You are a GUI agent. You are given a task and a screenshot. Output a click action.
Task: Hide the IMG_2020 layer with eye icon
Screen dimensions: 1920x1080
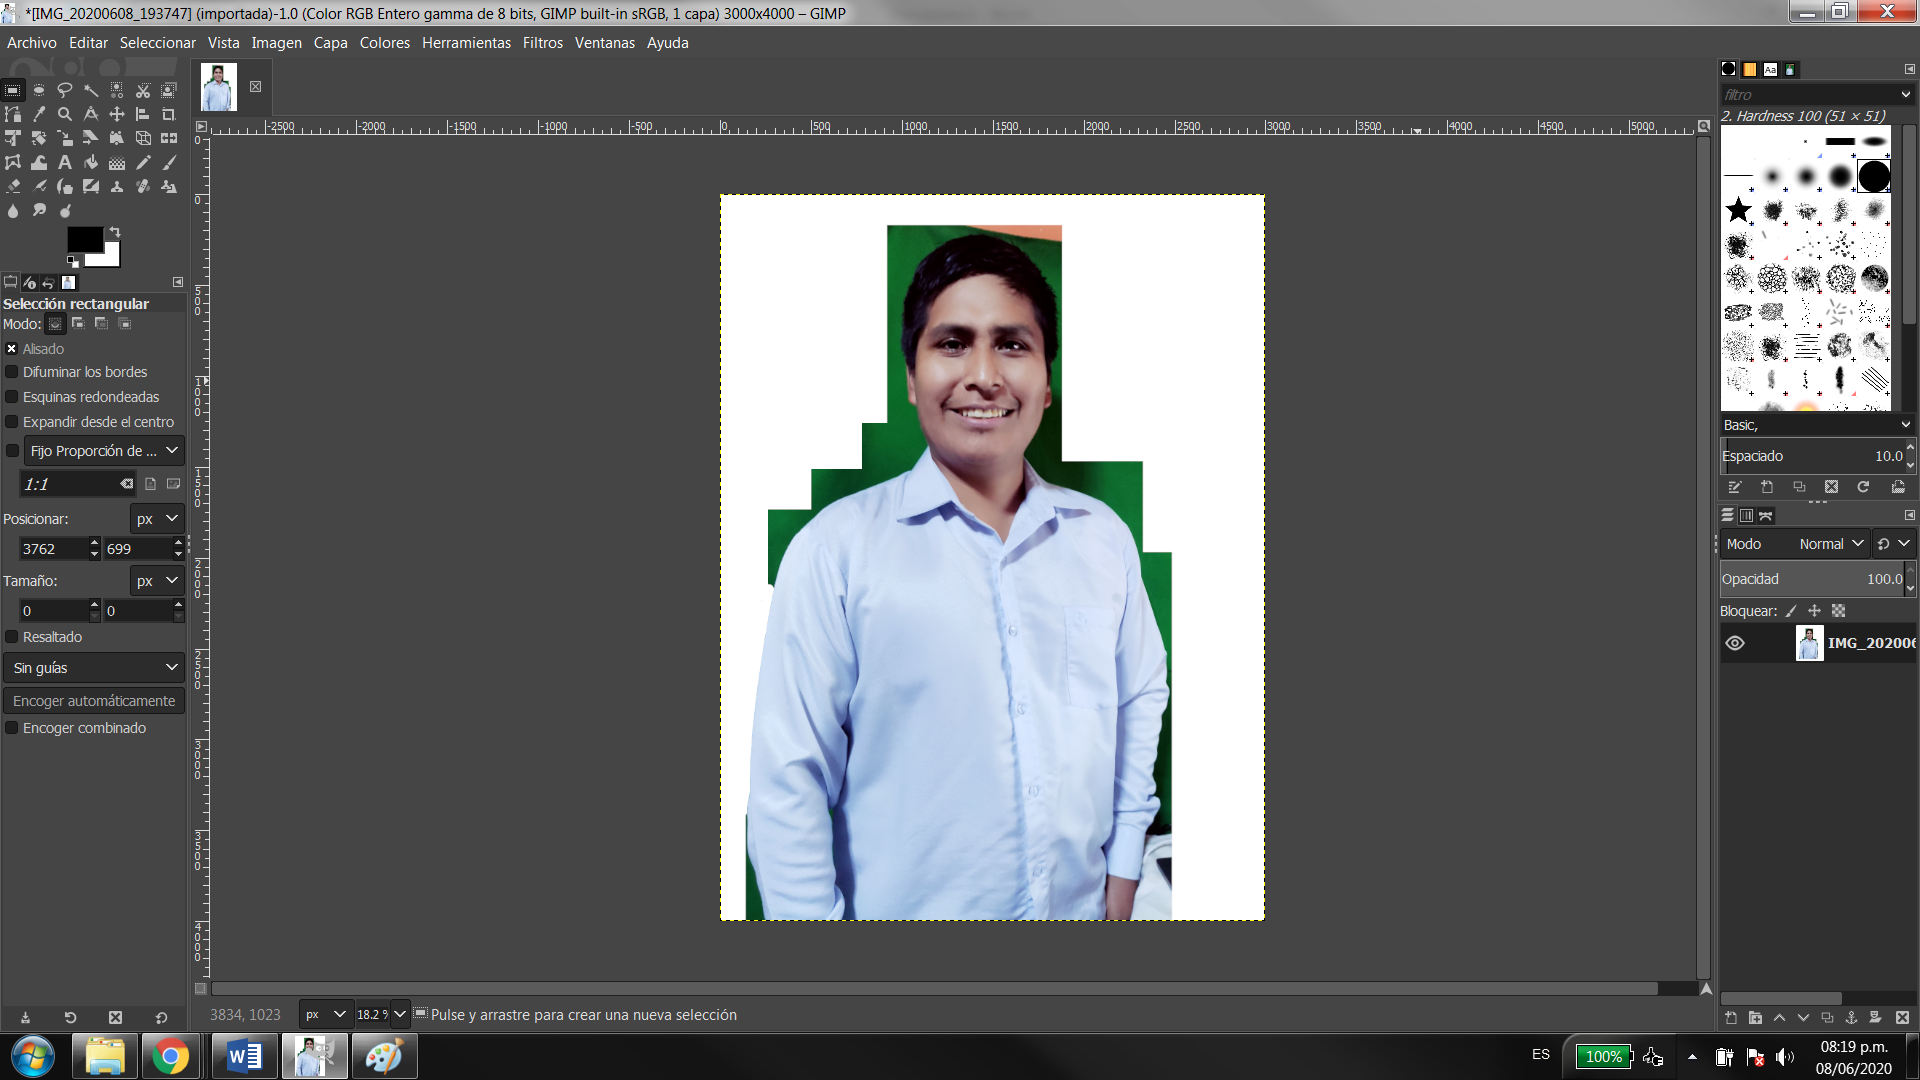(1735, 643)
